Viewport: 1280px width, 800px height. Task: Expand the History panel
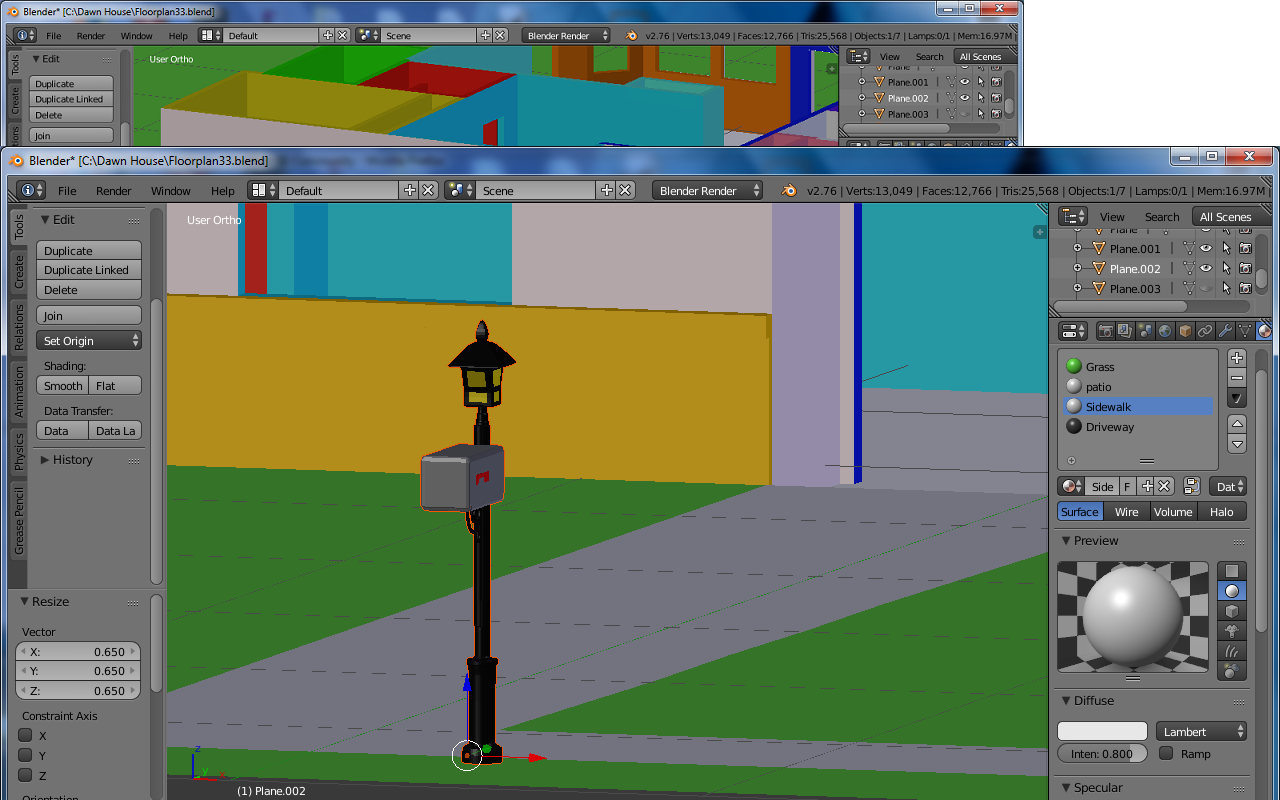[44, 460]
